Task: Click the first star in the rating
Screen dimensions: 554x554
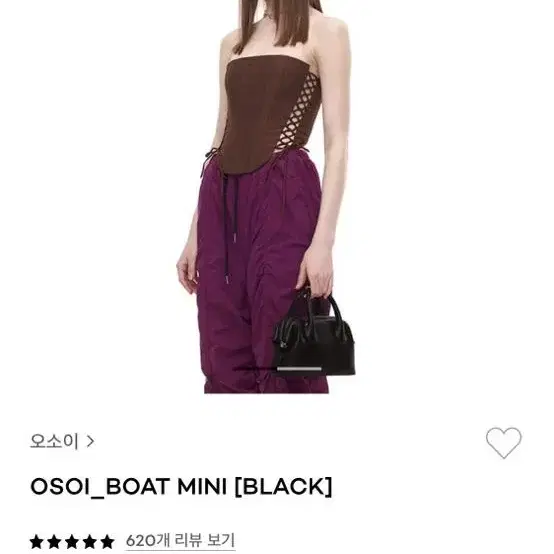Action: pyautogui.click(x=37, y=542)
